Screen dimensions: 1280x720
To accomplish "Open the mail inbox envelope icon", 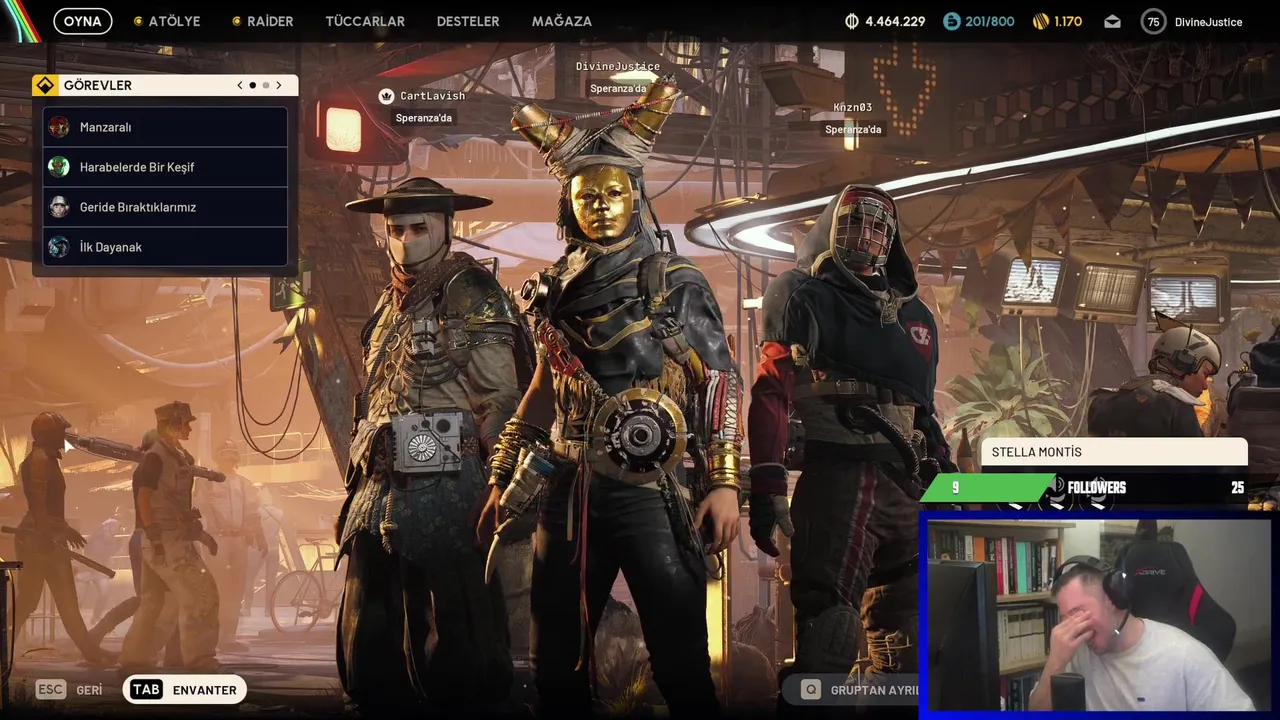I will point(1113,21).
